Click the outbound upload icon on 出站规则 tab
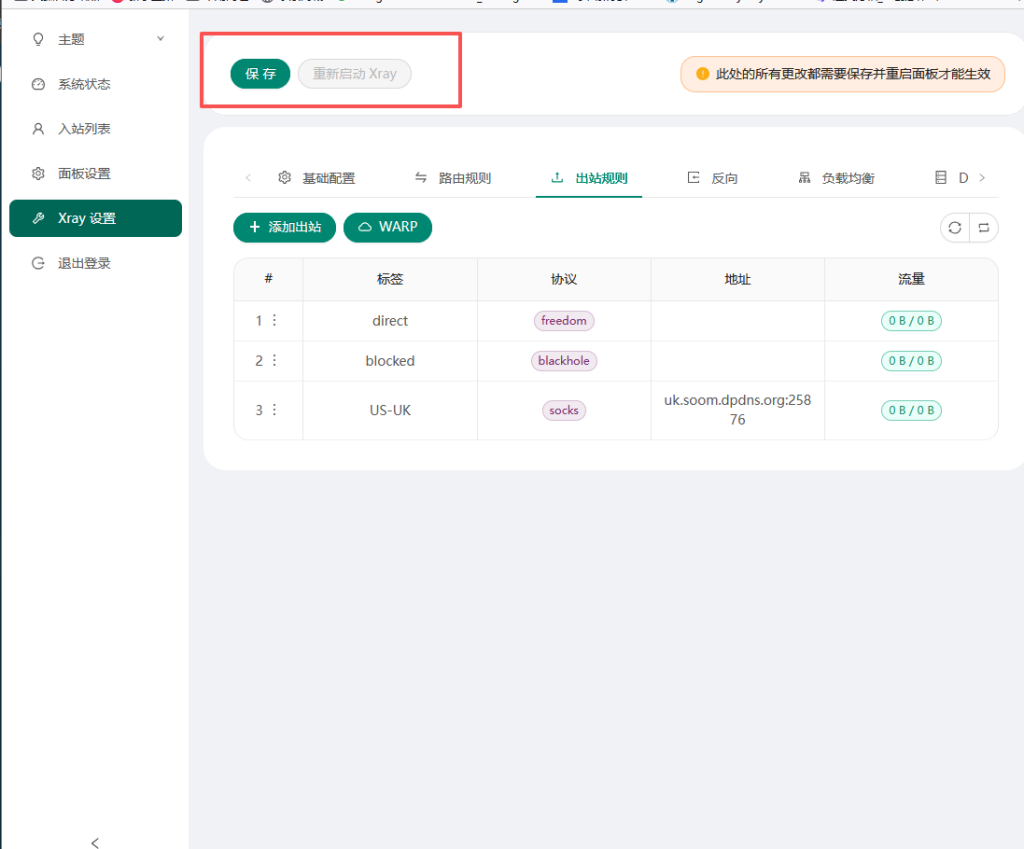 click(x=558, y=176)
